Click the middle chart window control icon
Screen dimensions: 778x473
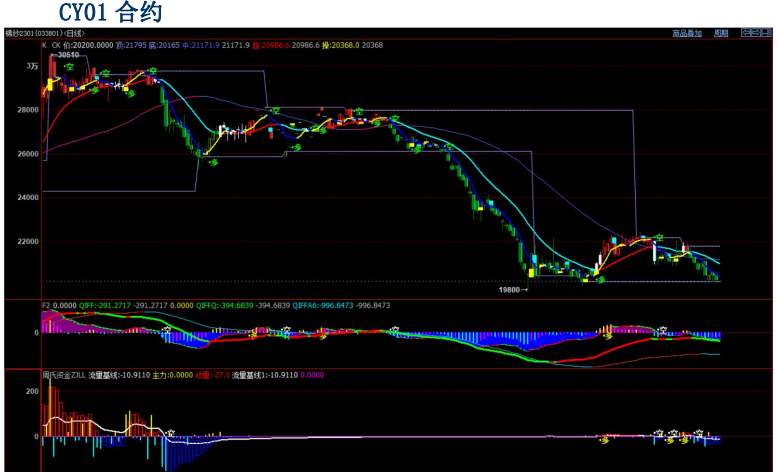tap(757, 33)
